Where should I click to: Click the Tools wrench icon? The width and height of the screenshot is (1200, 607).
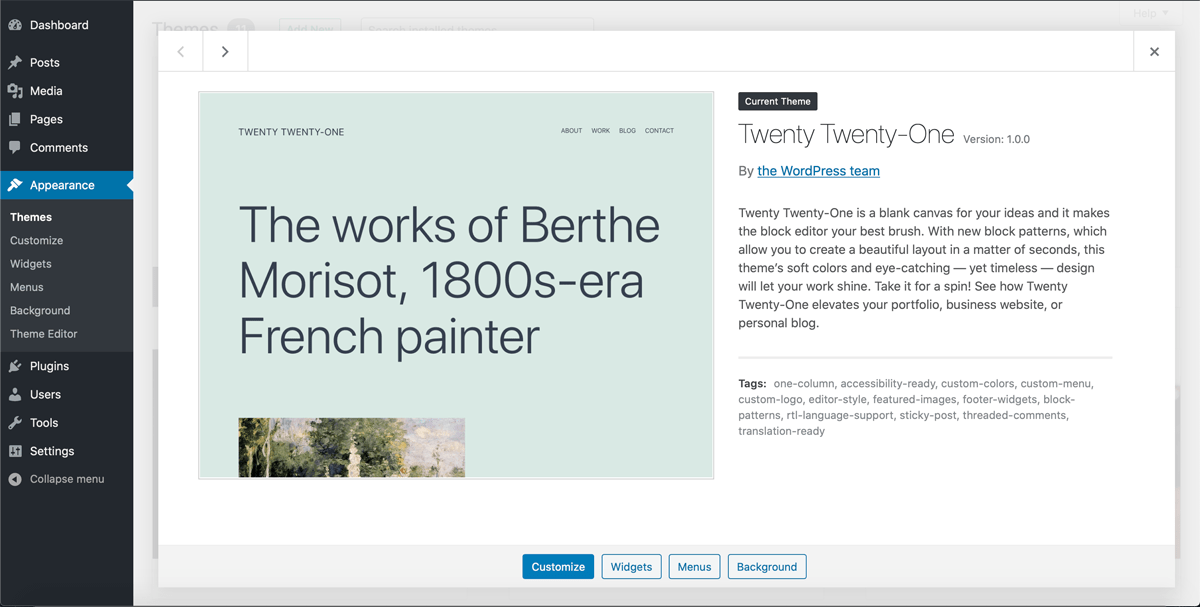pos(15,423)
